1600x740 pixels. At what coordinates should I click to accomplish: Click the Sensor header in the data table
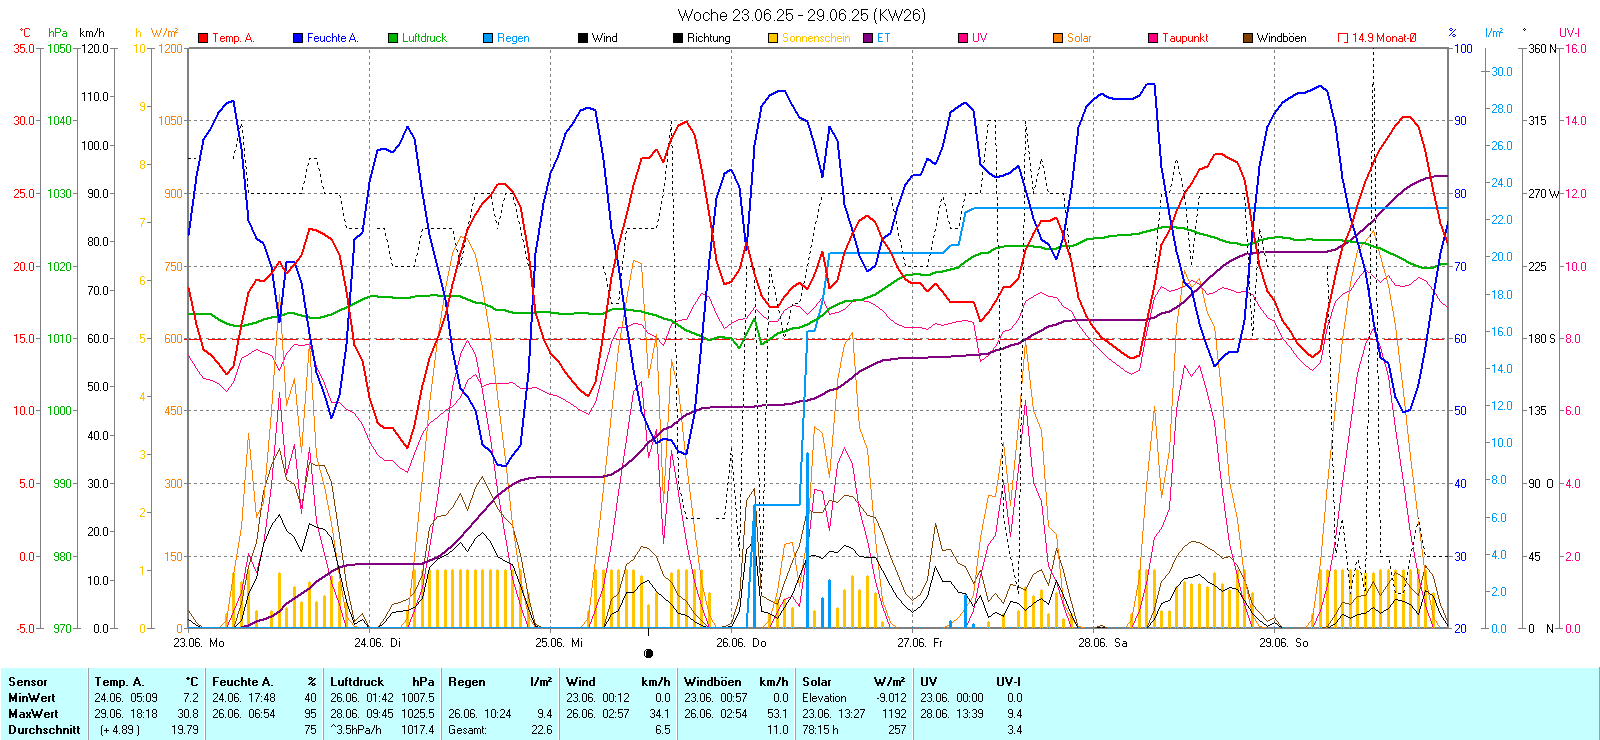[x=28, y=682]
